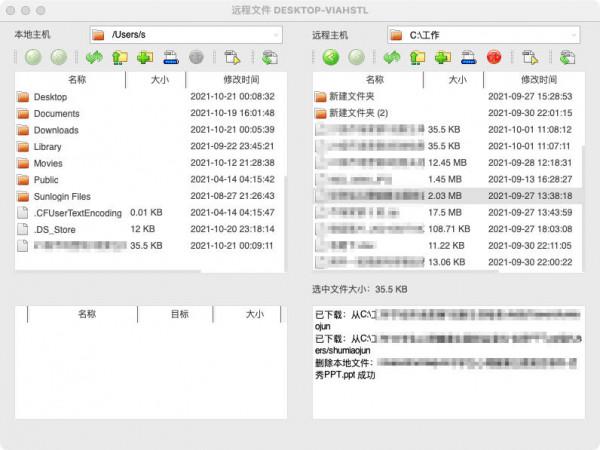Click the grayed stop icon in local toolbar
600x450 pixels.
click(x=196, y=57)
